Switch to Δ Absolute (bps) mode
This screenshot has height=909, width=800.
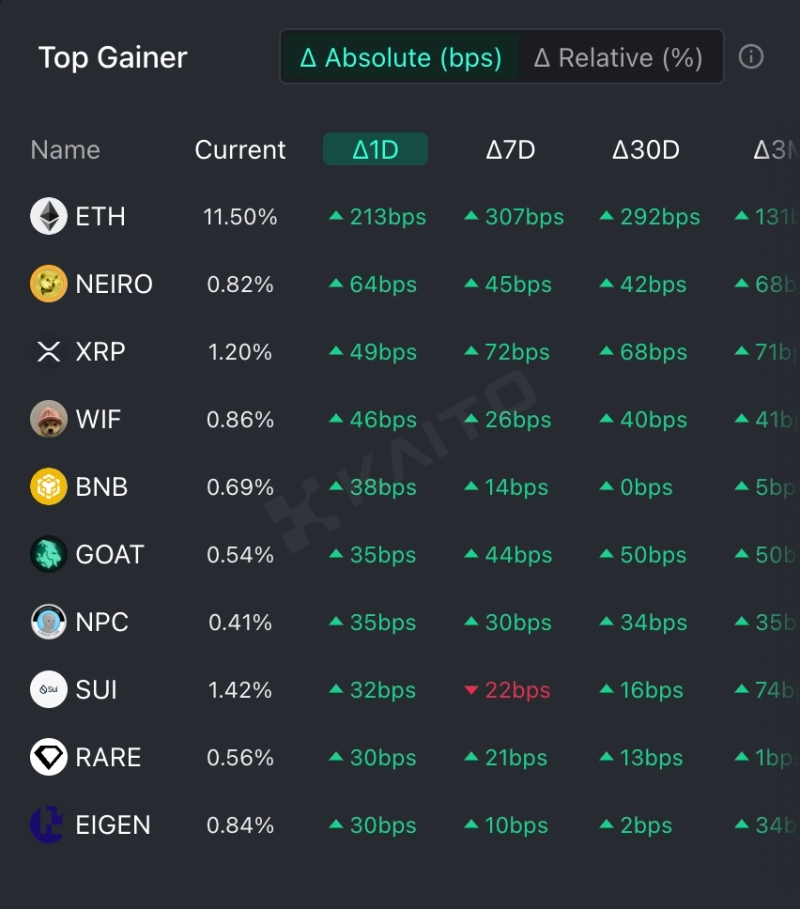[400, 57]
